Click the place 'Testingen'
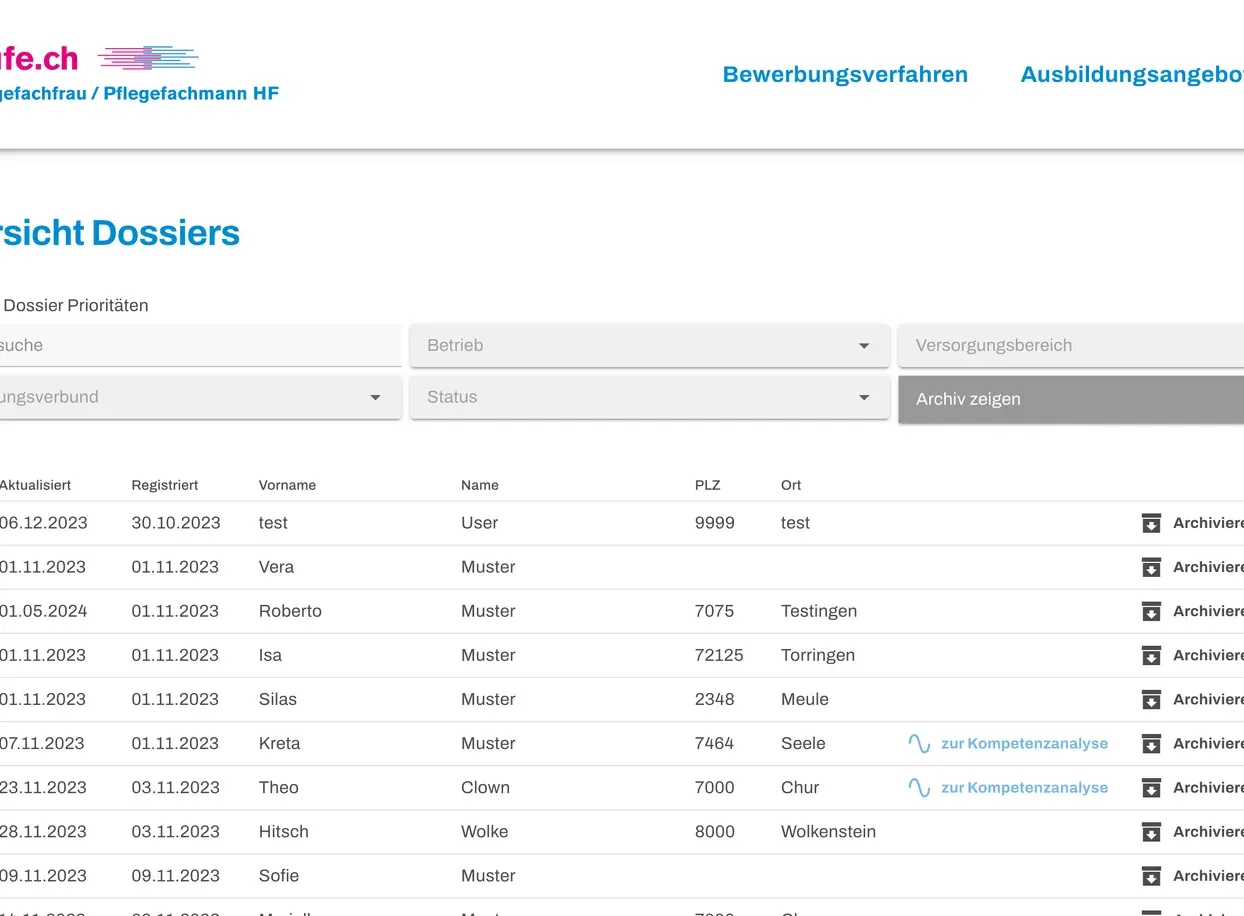This screenshot has height=916, width=1244. pyautogui.click(x=819, y=611)
